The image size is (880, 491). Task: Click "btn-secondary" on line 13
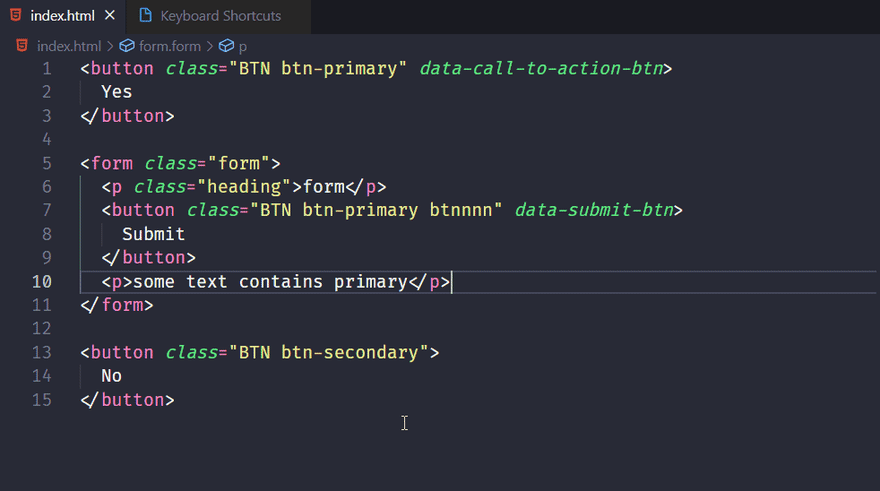pos(350,353)
